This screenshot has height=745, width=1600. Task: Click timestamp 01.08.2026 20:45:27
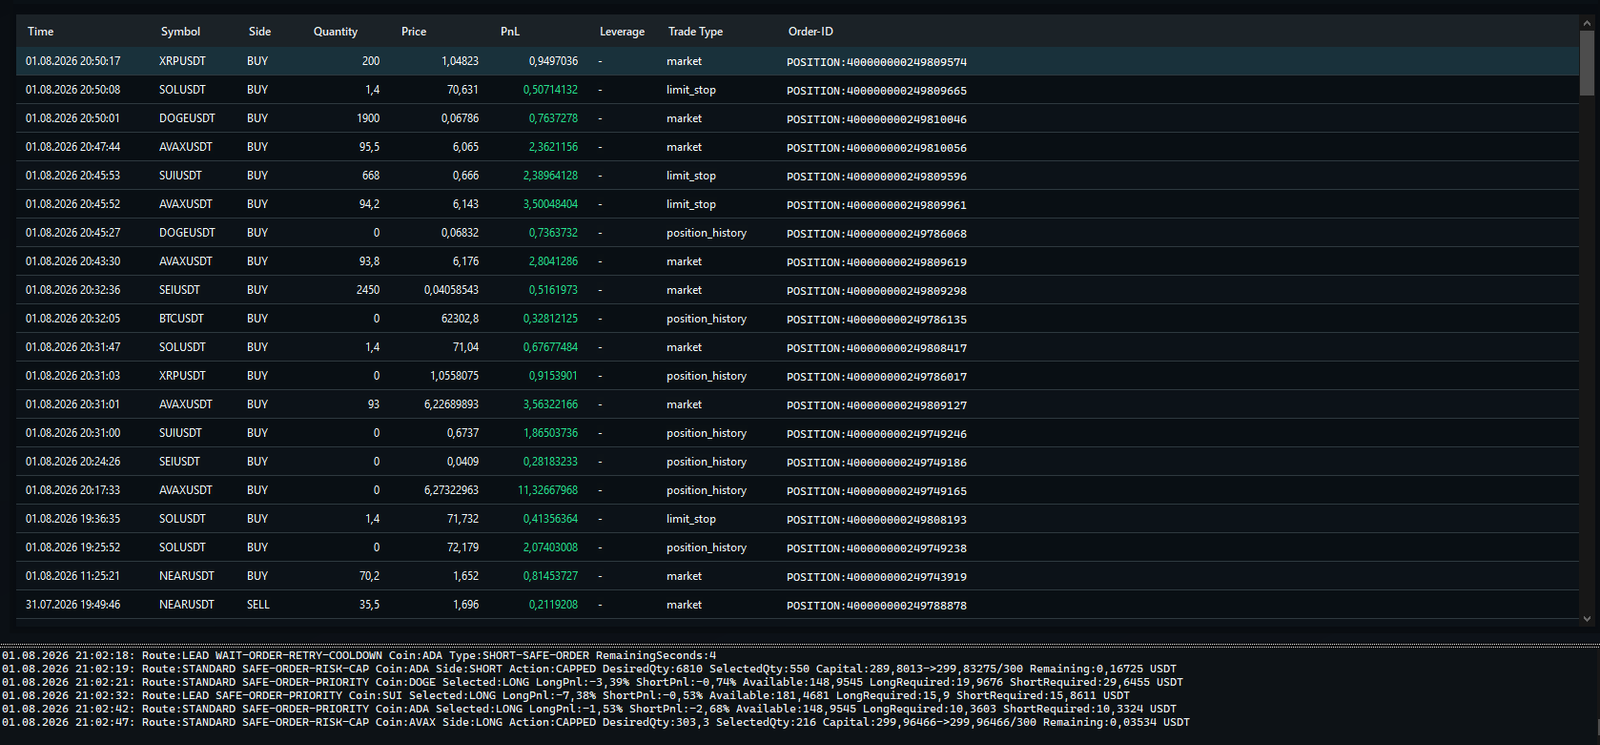pyautogui.click(x=73, y=233)
